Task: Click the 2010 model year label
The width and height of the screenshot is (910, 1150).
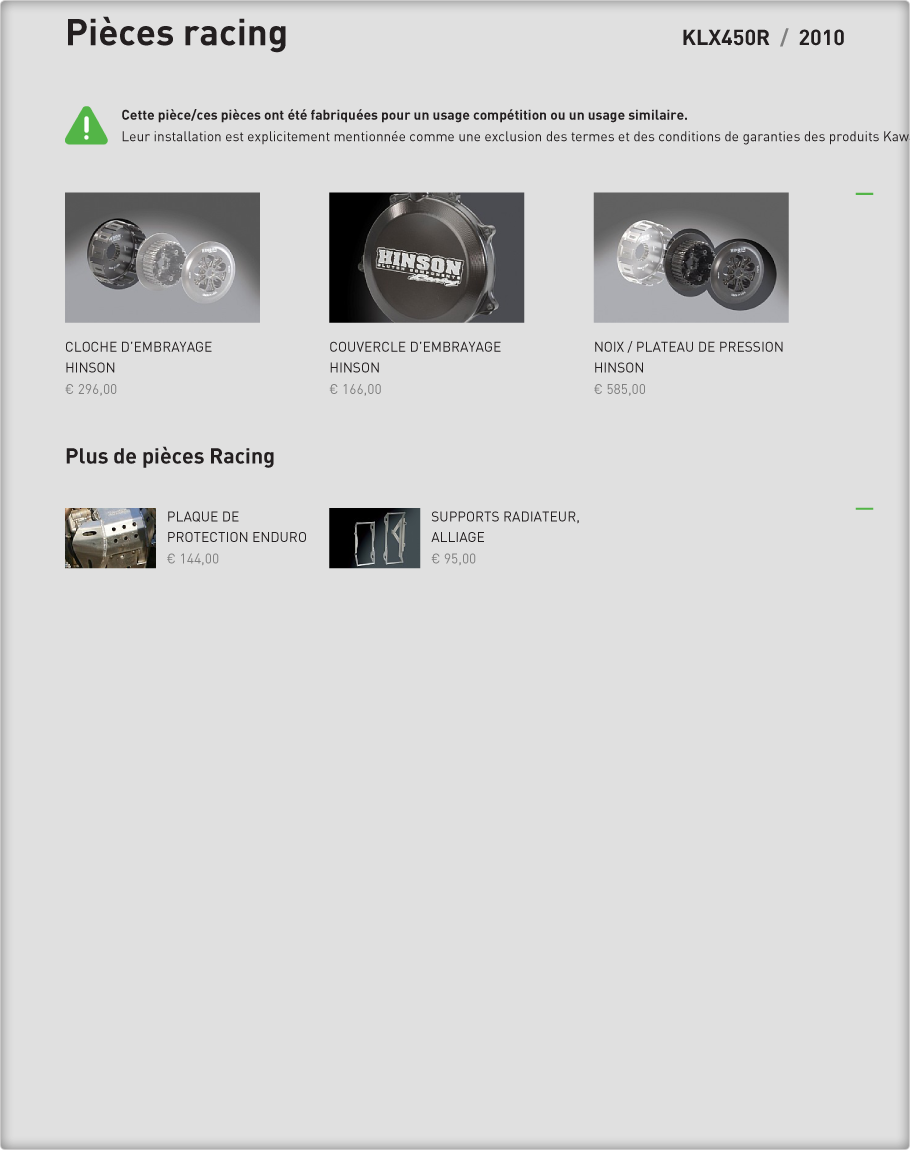Action: click(821, 38)
